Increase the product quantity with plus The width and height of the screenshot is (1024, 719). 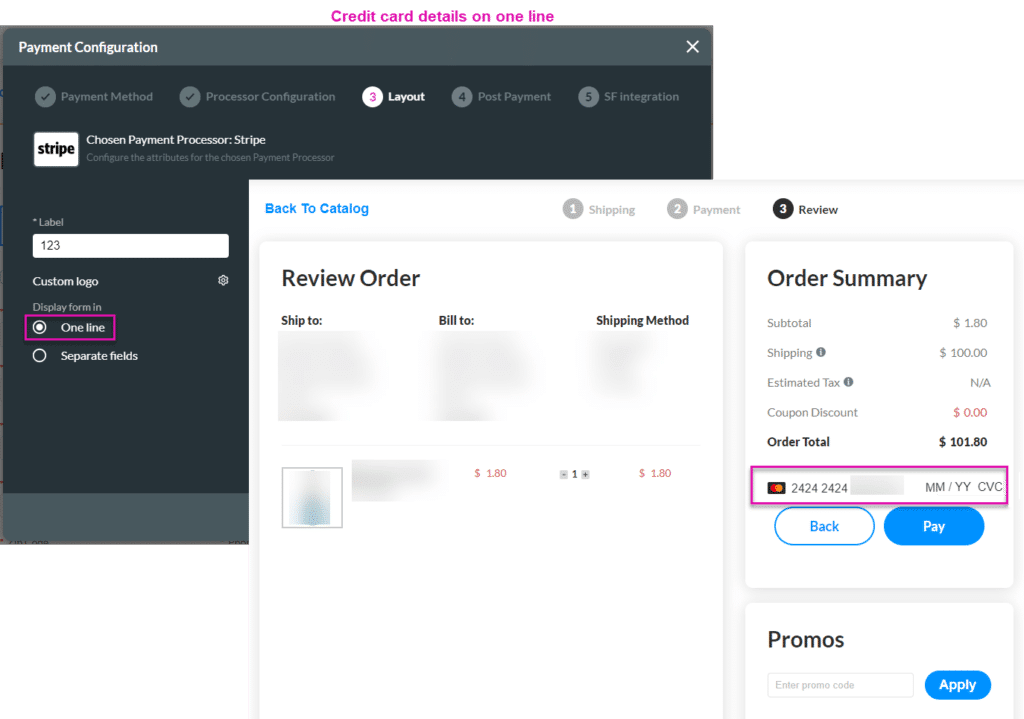(x=585, y=474)
